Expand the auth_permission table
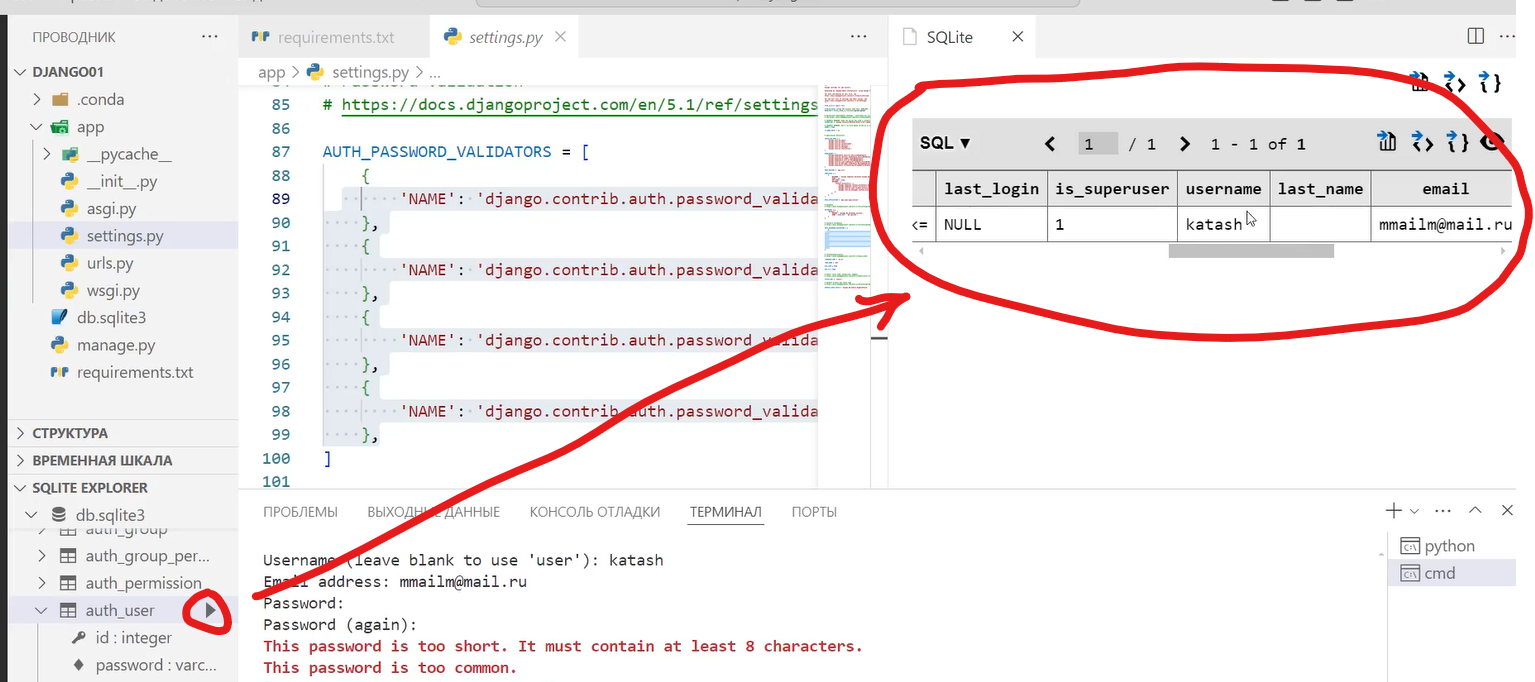This screenshot has width=1535, height=682. (41, 583)
